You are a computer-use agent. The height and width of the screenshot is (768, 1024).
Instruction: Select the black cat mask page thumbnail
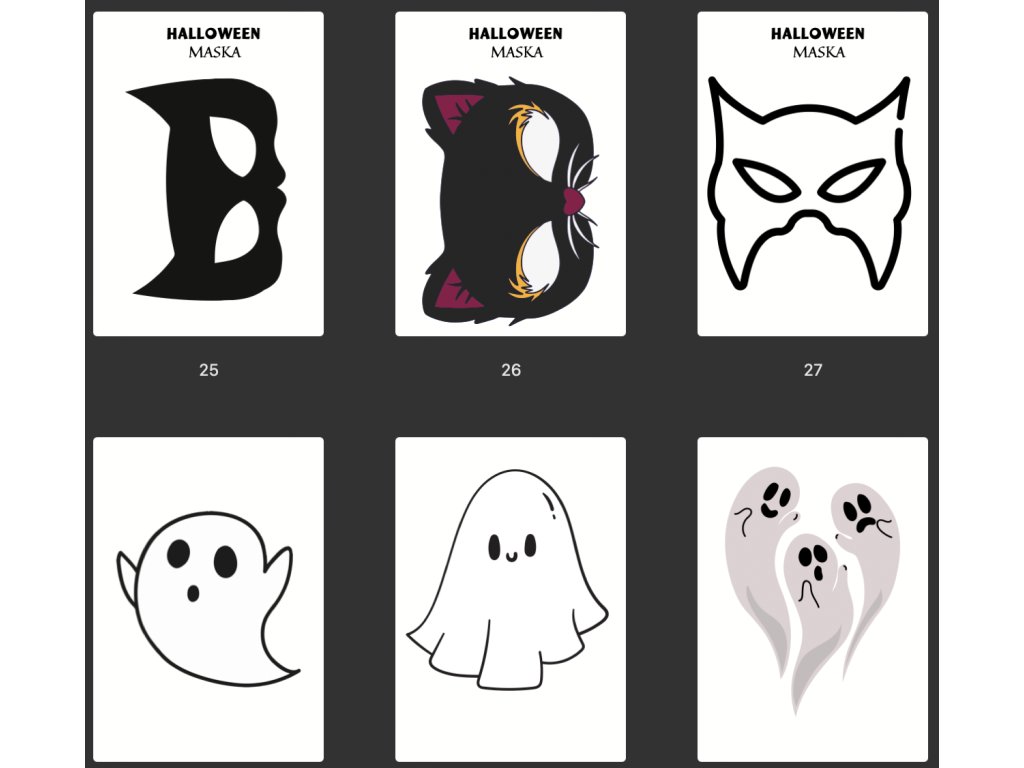(x=510, y=174)
